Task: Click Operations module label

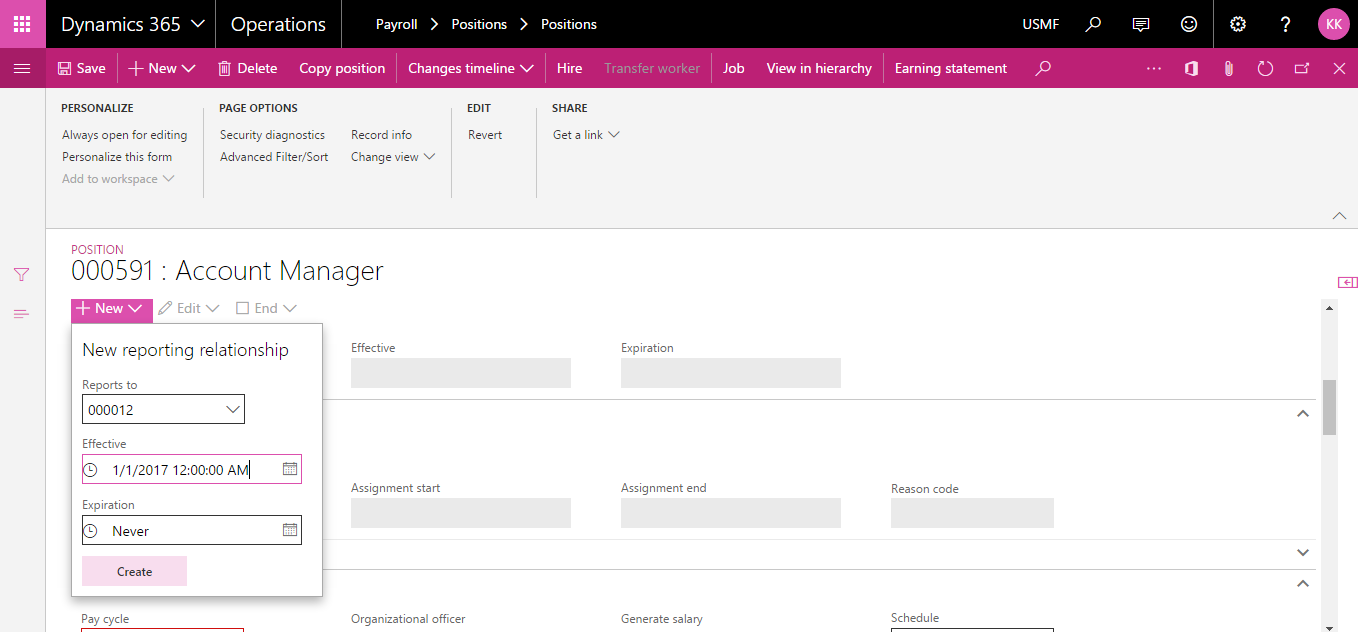Action: tap(278, 24)
